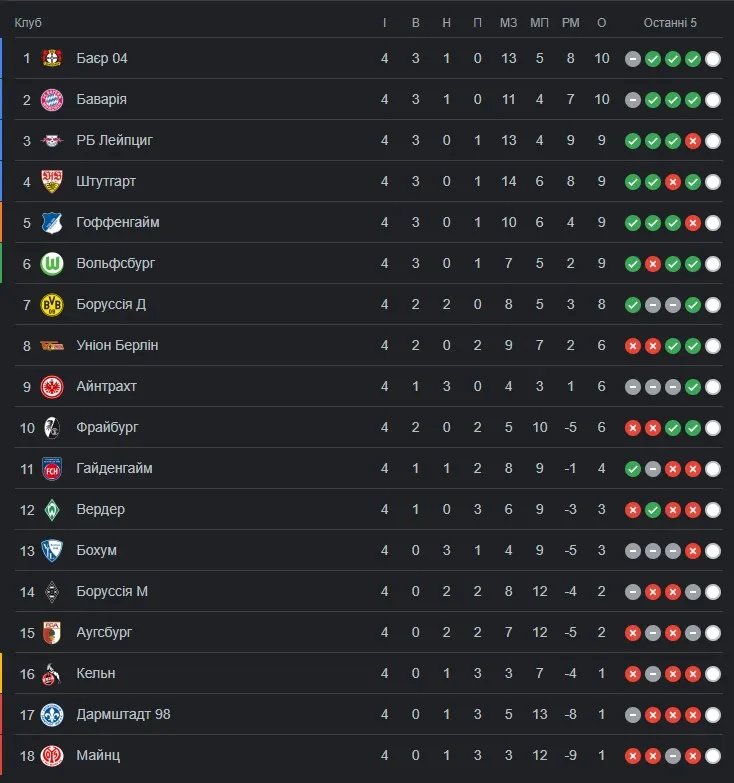Click the Eintracht eagle crest
734x783 pixels.
click(x=52, y=386)
